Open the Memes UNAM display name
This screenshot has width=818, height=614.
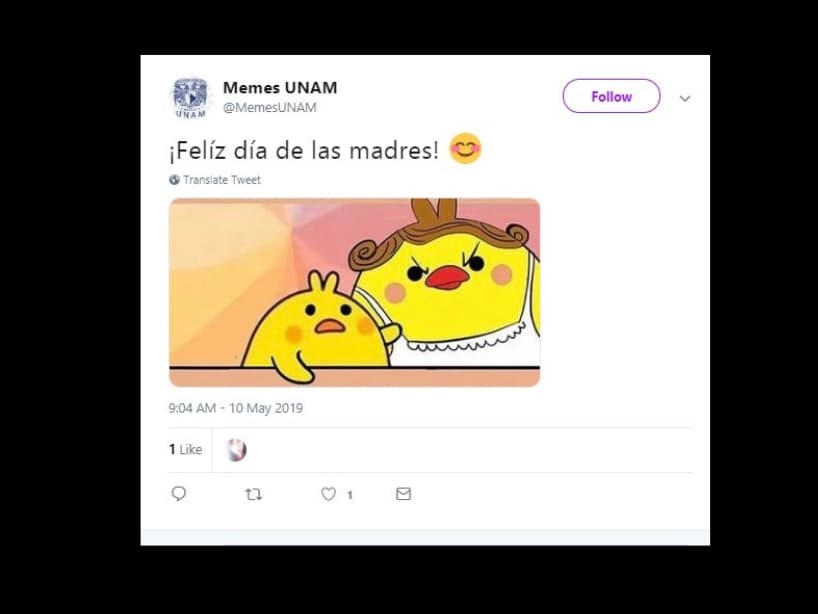pyautogui.click(x=280, y=88)
